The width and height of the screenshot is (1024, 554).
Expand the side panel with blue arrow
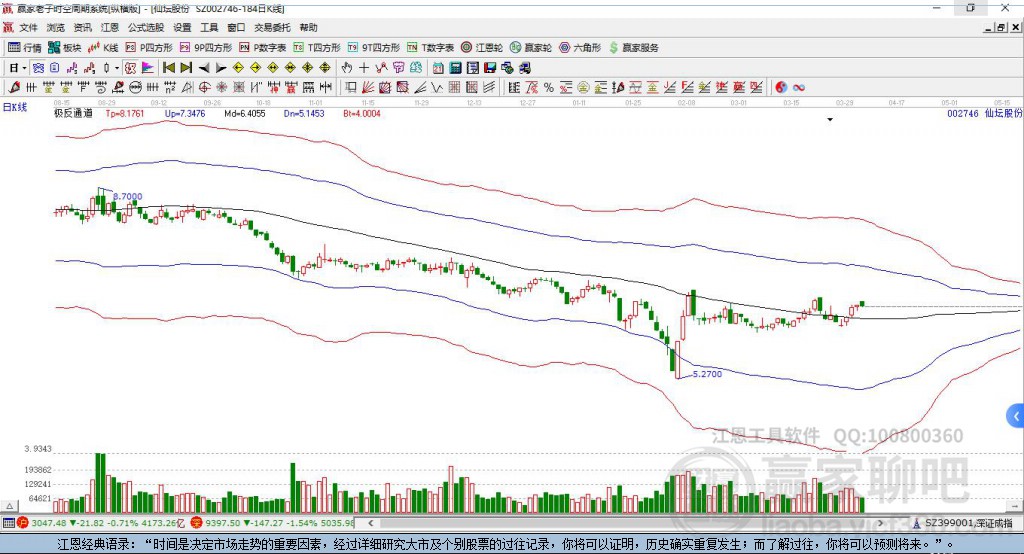[x=1016, y=416]
